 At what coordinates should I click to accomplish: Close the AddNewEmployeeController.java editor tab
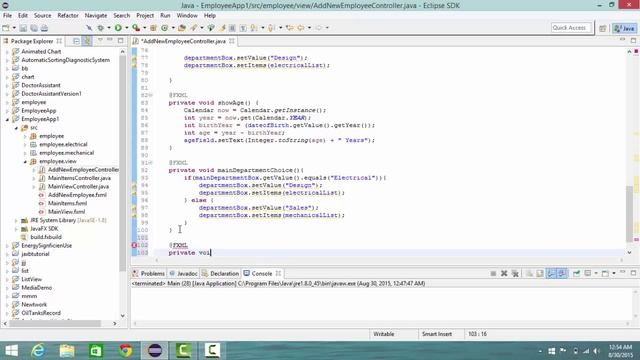click(x=231, y=41)
